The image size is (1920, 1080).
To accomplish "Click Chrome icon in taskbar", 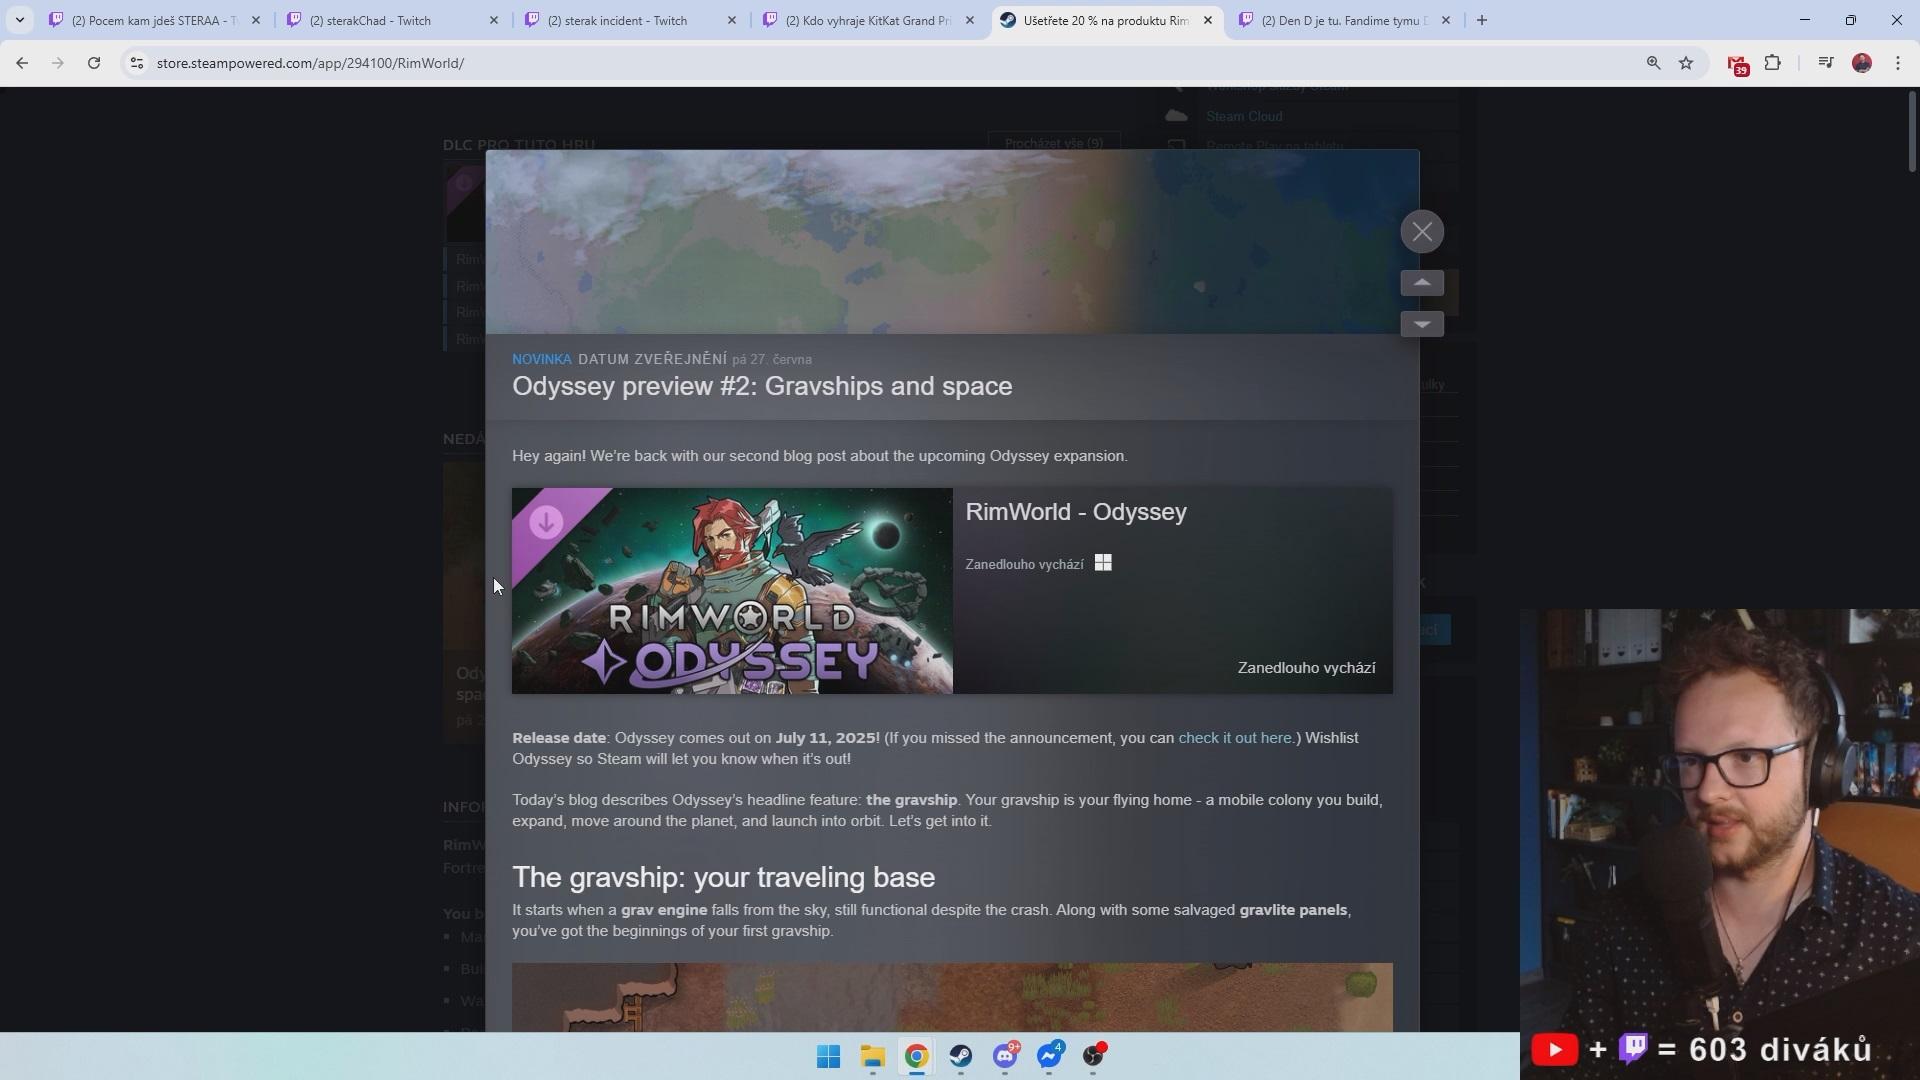I will click(x=917, y=1056).
